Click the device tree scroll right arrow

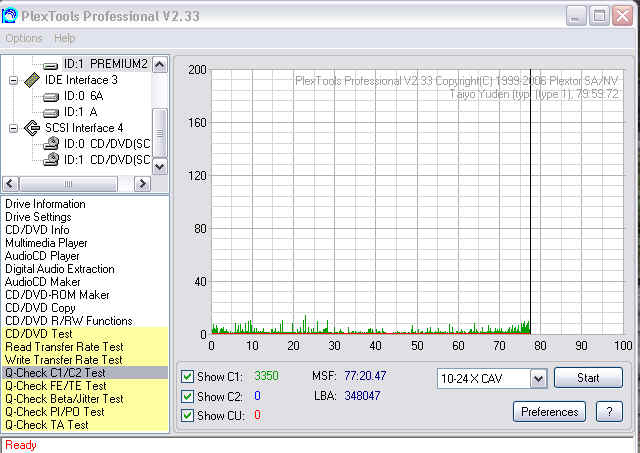click(142, 184)
